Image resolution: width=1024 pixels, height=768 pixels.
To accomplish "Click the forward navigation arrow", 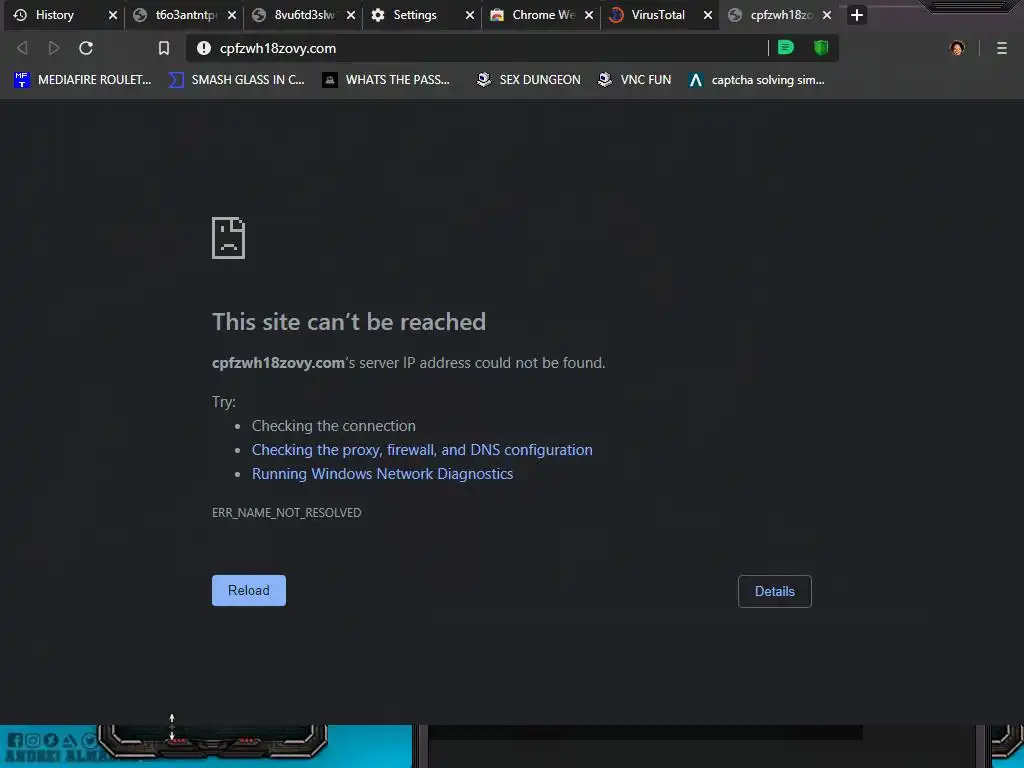I will [x=54, y=48].
